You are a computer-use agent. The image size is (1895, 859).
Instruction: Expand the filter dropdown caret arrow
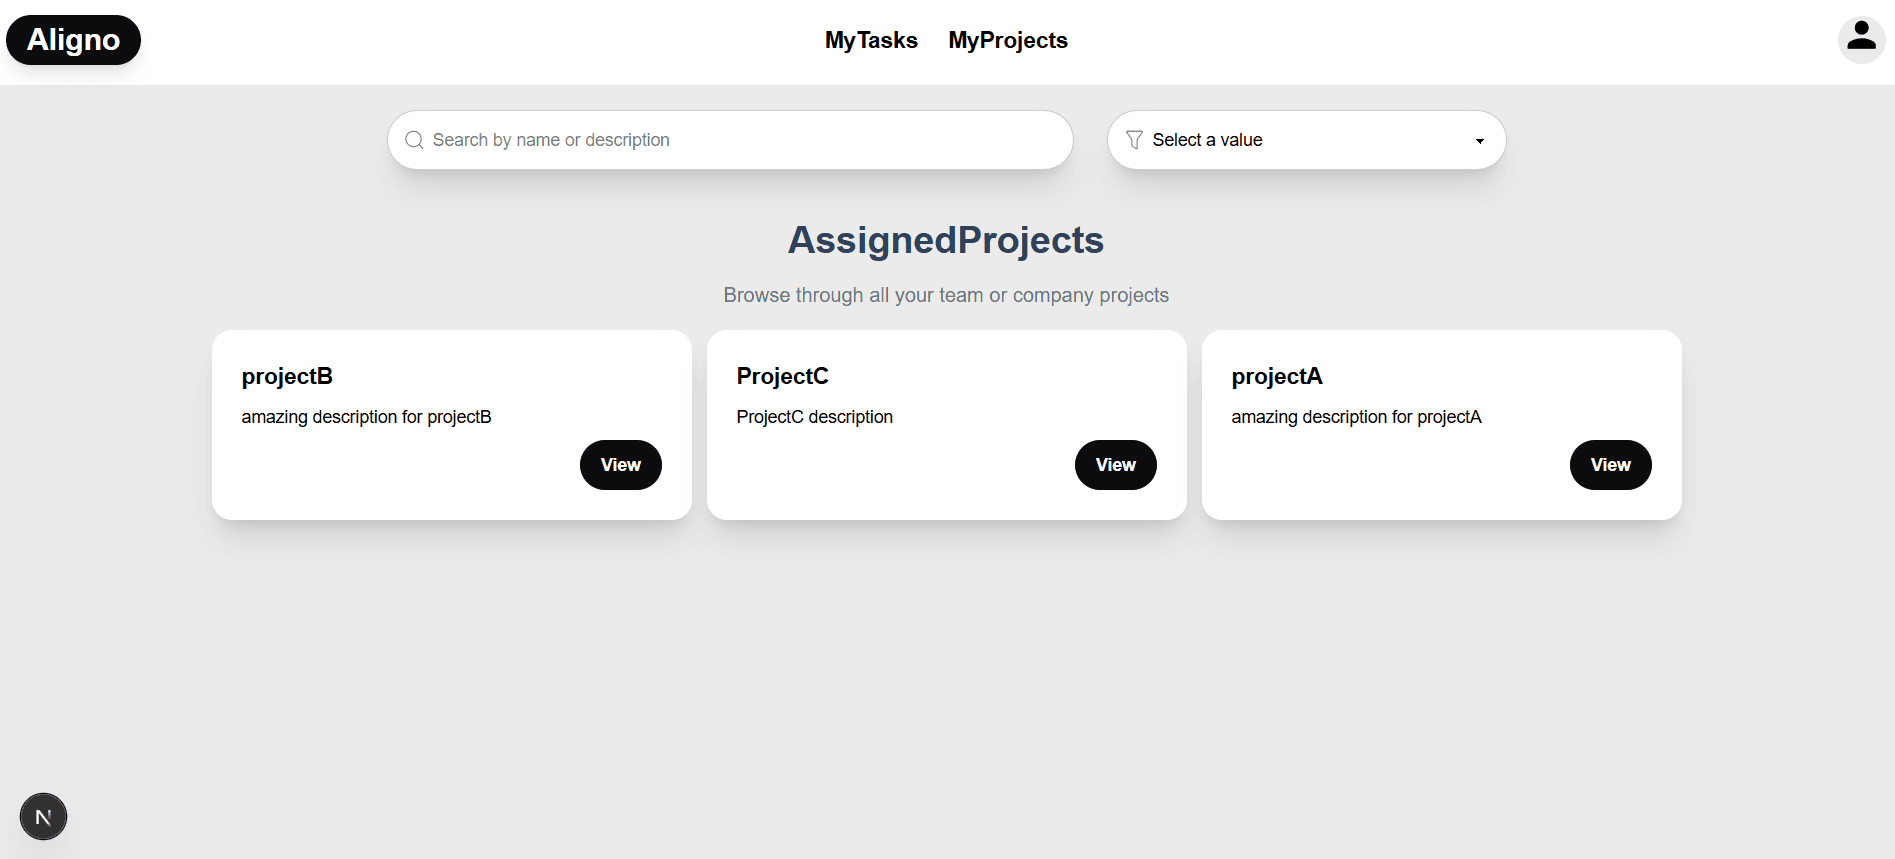click(x=1480, y=141)
